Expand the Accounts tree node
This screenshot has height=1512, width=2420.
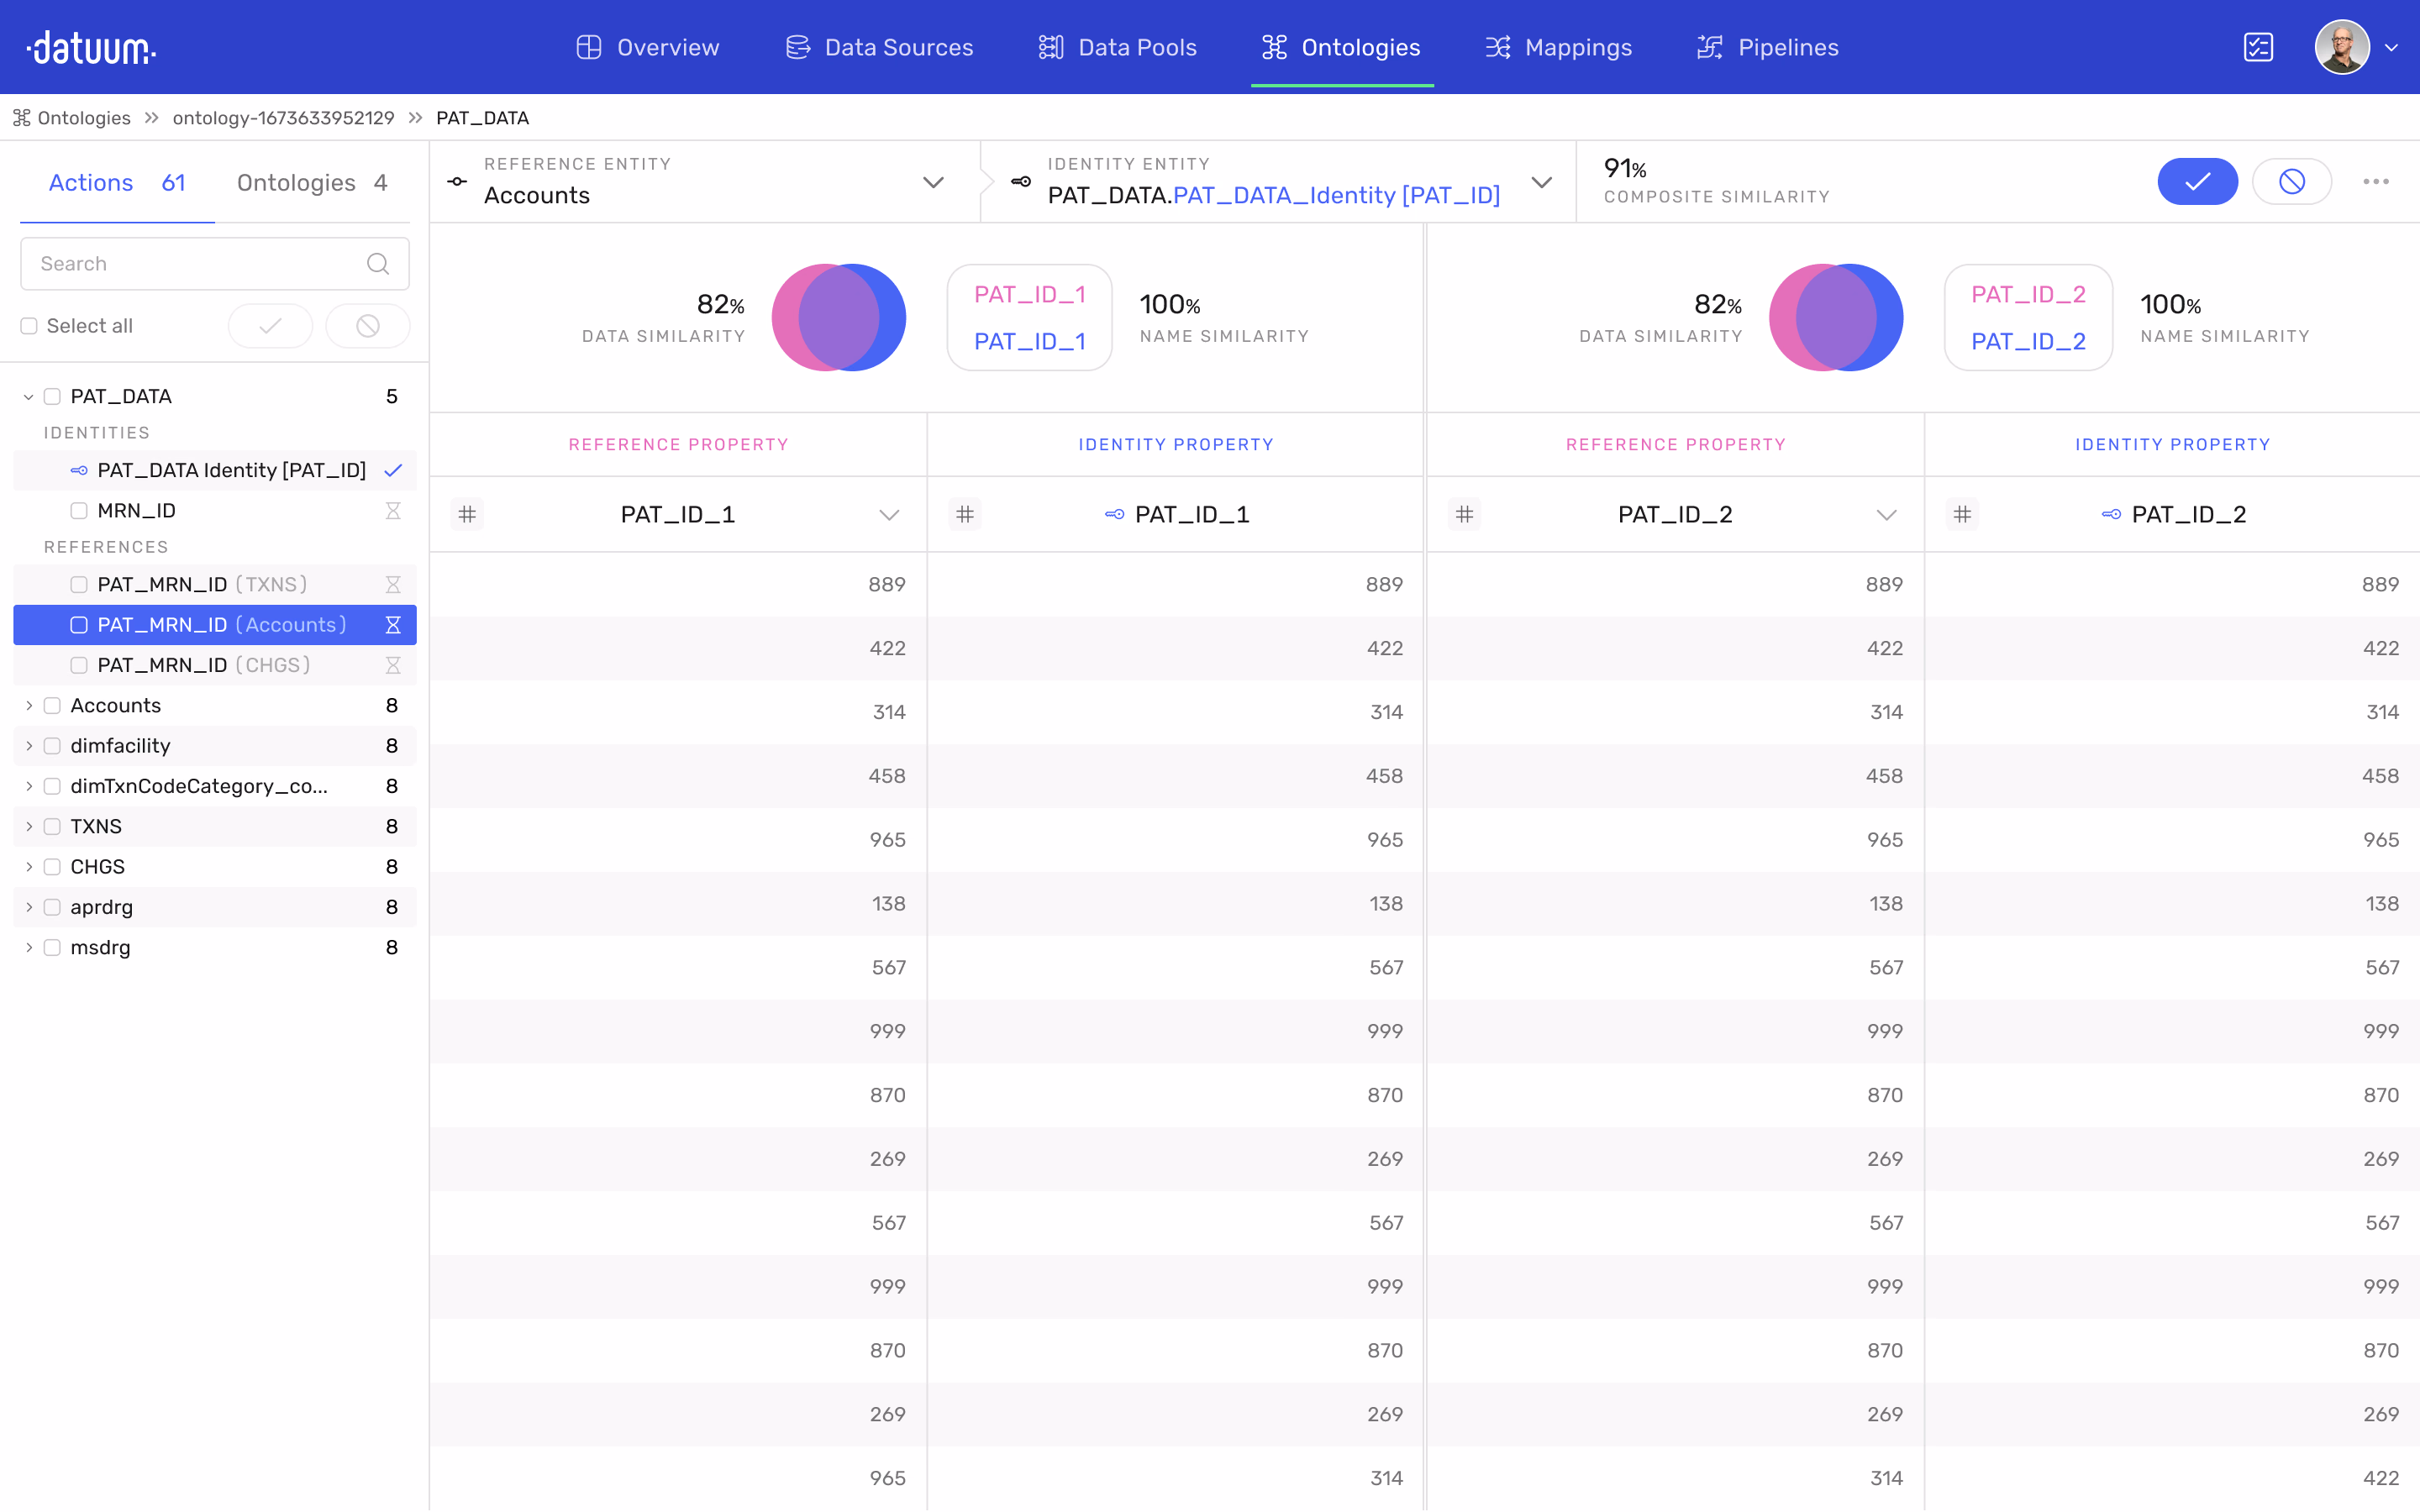pos(28,705)
